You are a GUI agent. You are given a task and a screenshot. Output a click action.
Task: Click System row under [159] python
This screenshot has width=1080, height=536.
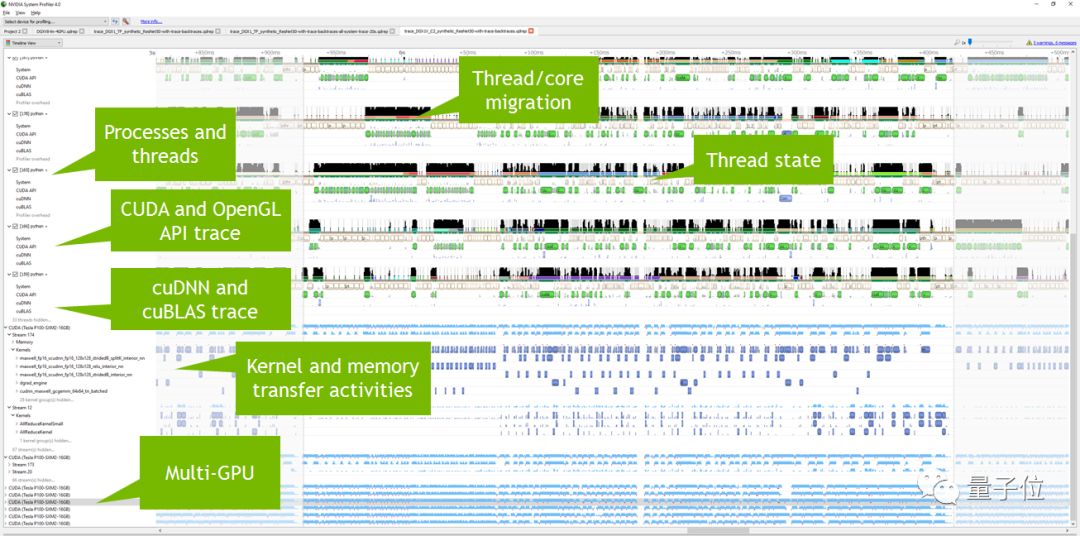coord(23,286)
